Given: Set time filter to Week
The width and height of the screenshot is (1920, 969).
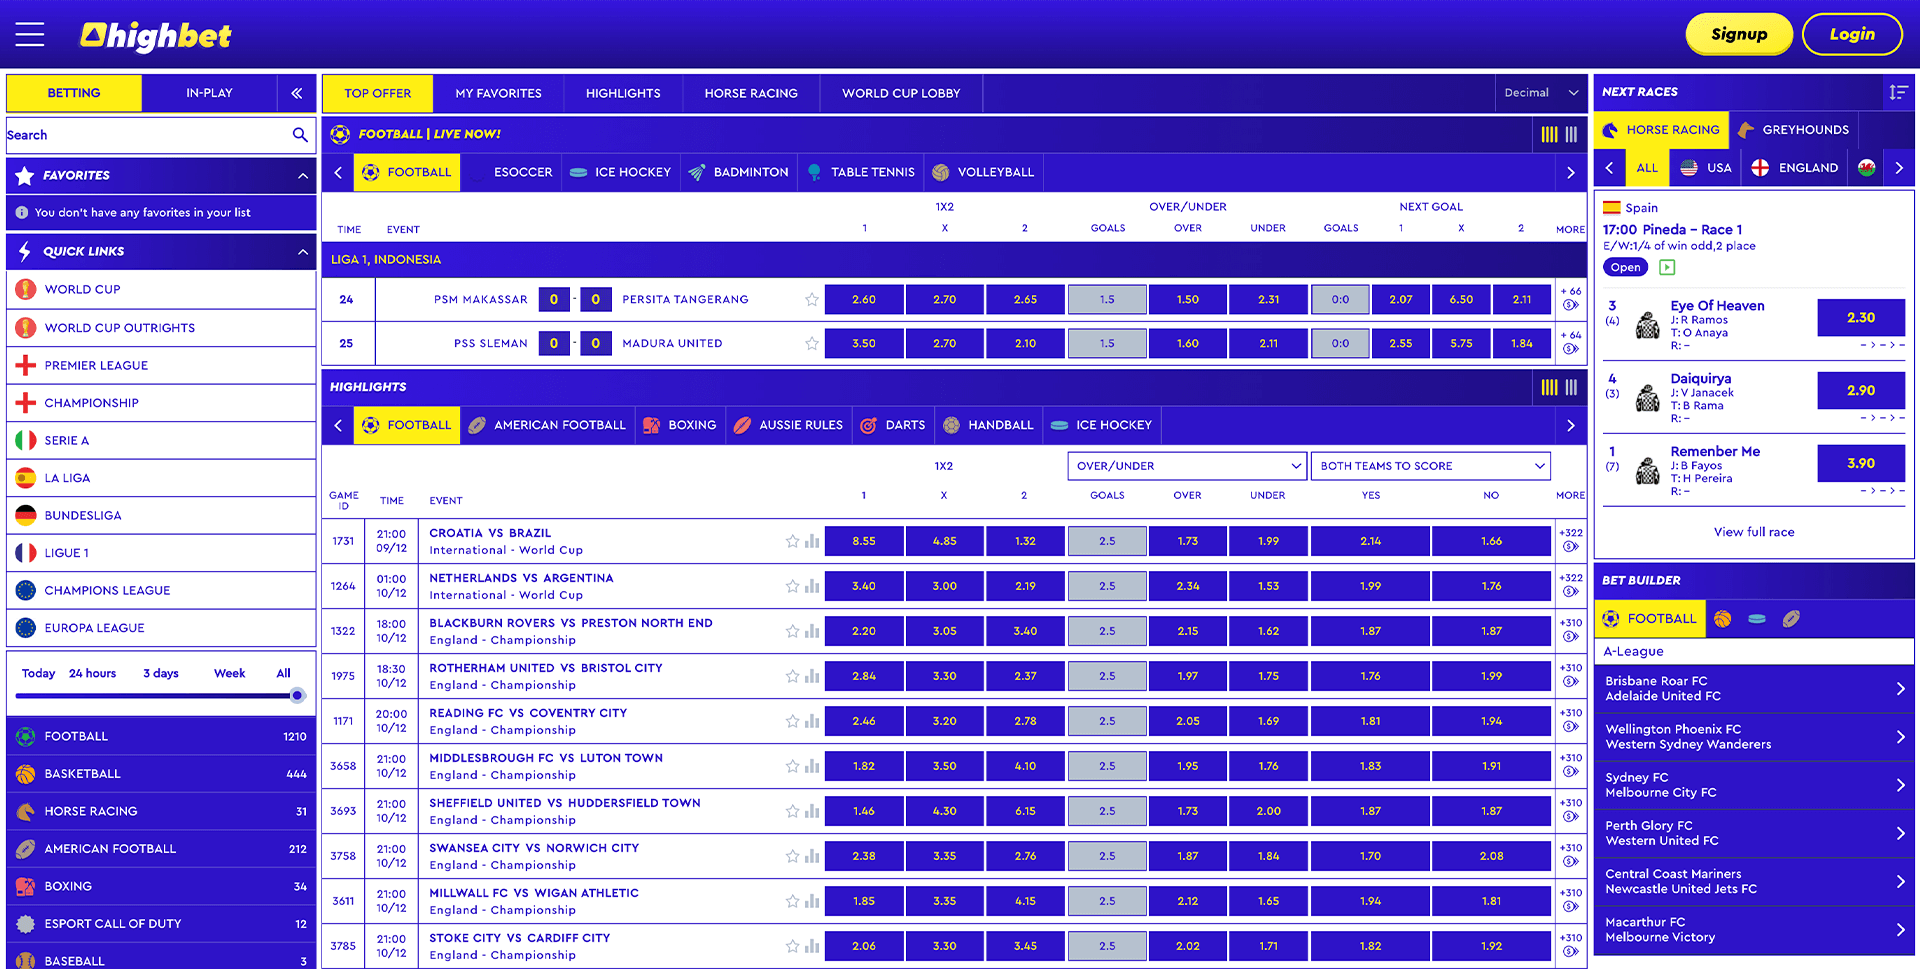Looking at the screenshot, I should 229,674.
